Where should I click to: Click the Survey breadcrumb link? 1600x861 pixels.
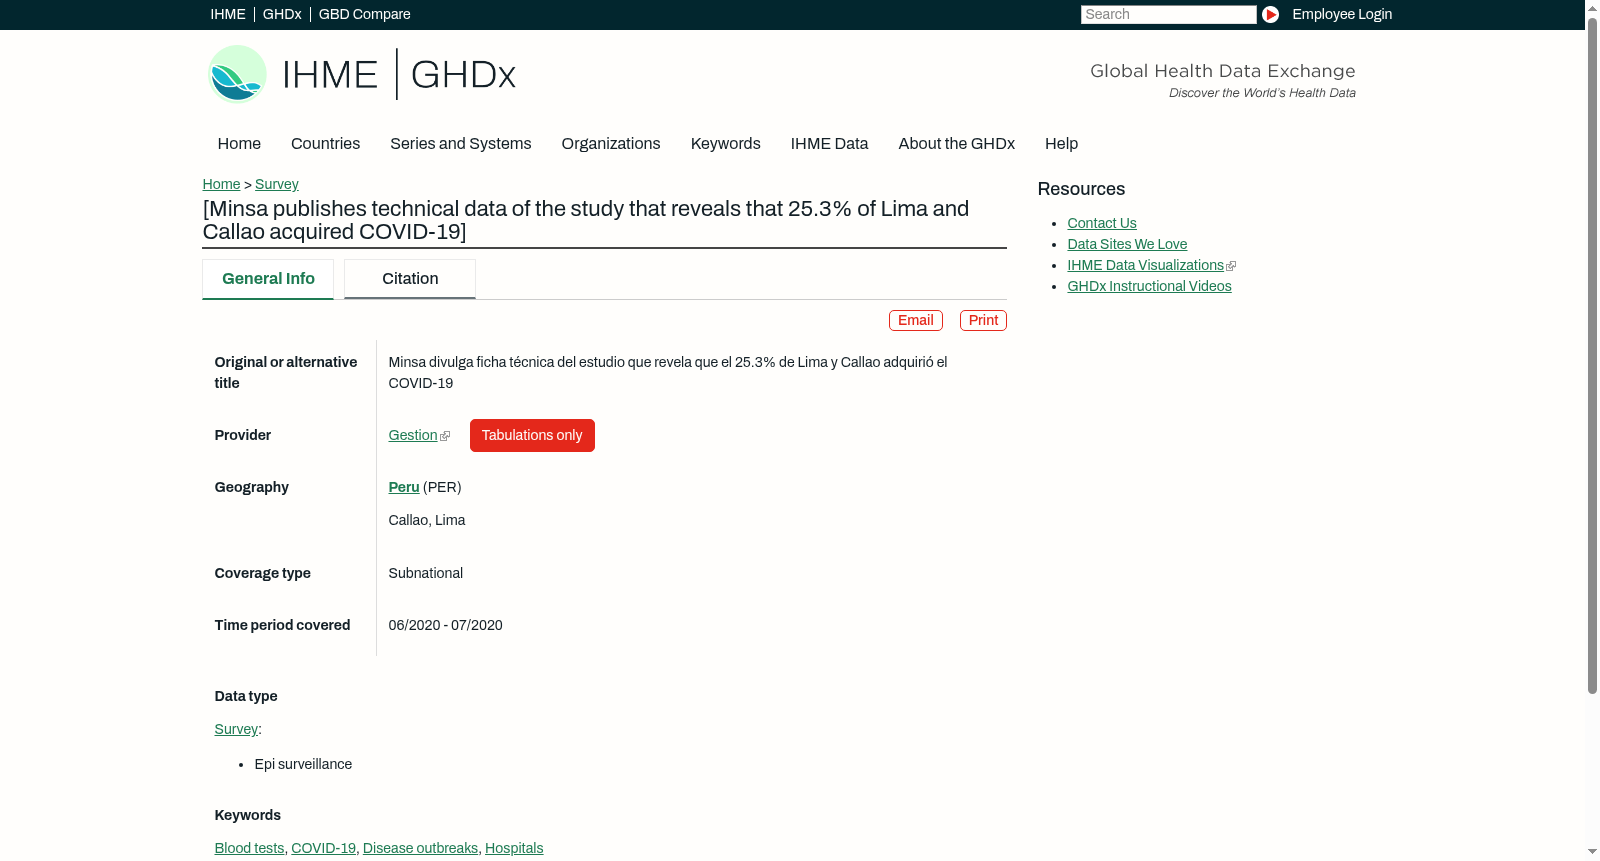point(277,184)
